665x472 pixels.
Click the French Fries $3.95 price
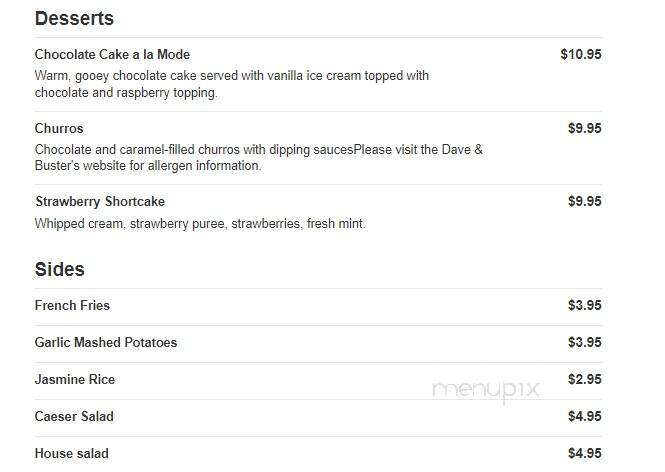[584, 305]
